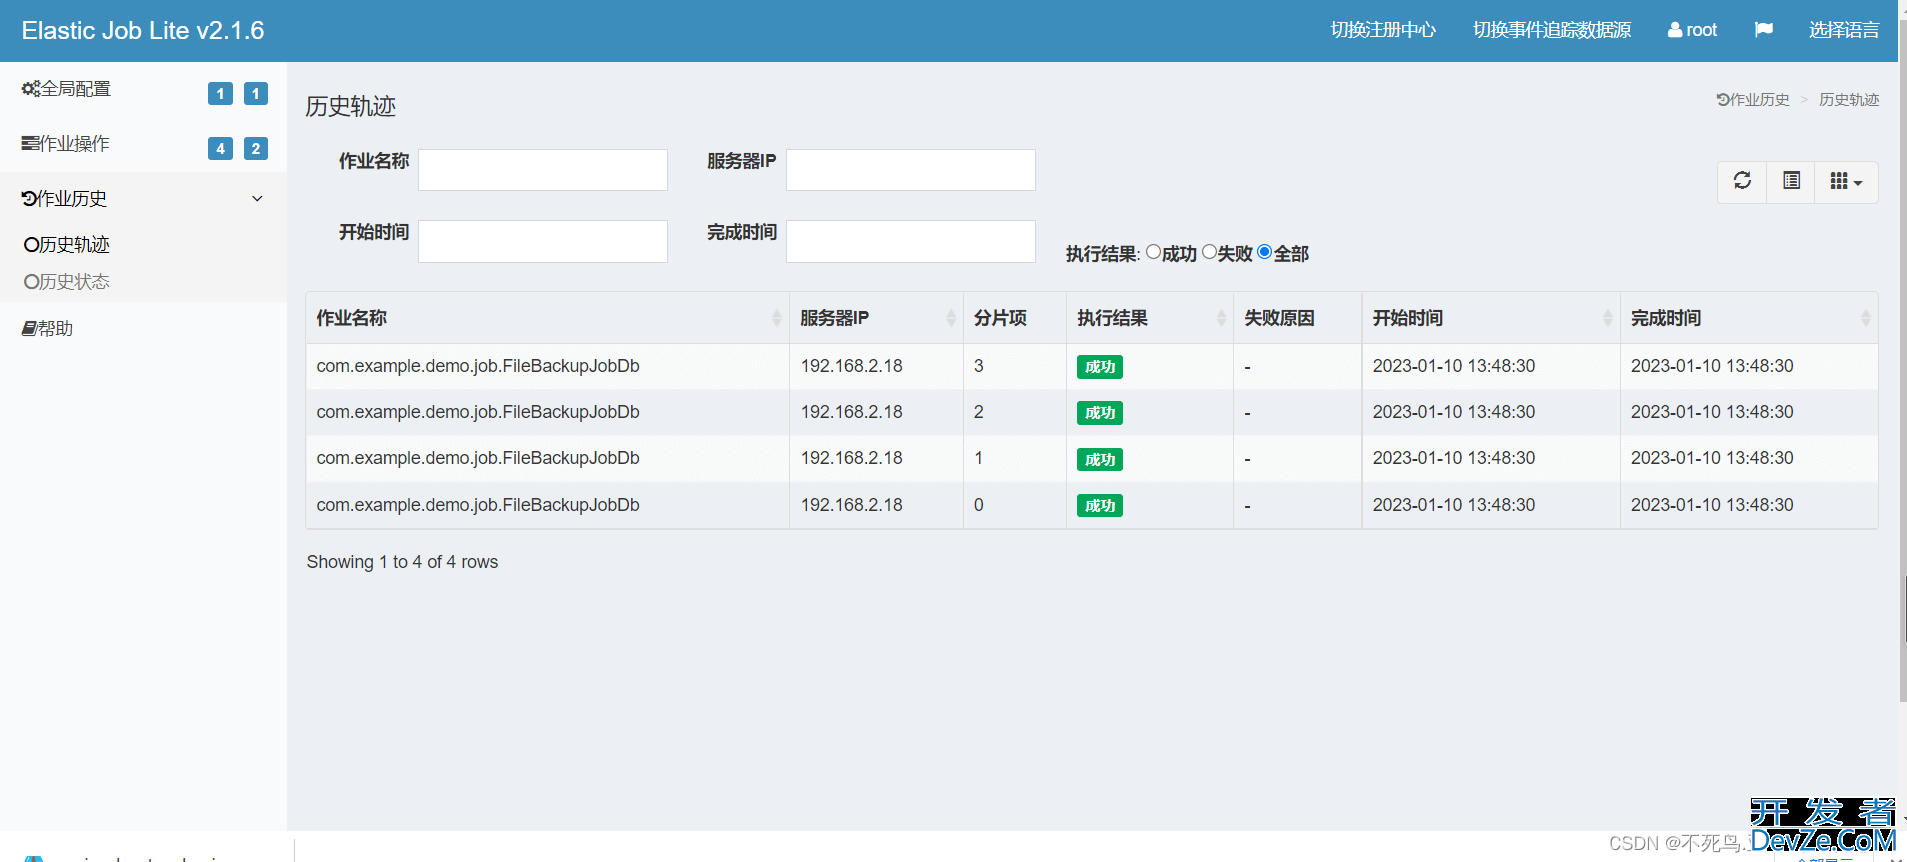The image size is (1907, 862).
Task: Open 切换事件追踪数据源 menu
Action: click(x=1552, y=30)
